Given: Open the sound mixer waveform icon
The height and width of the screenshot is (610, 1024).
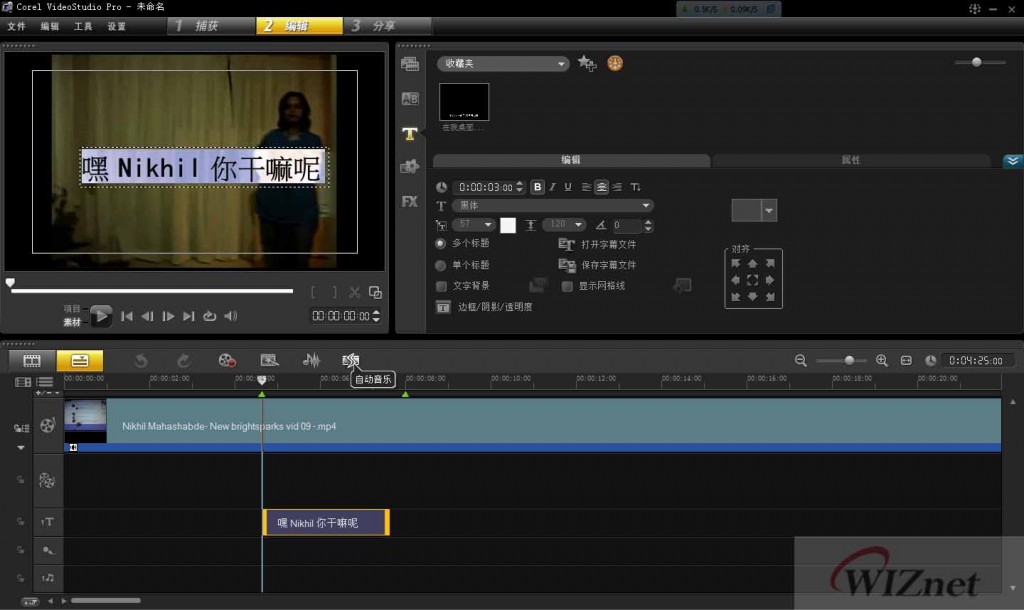Looking at the screenshot, I should pos(312,360).
